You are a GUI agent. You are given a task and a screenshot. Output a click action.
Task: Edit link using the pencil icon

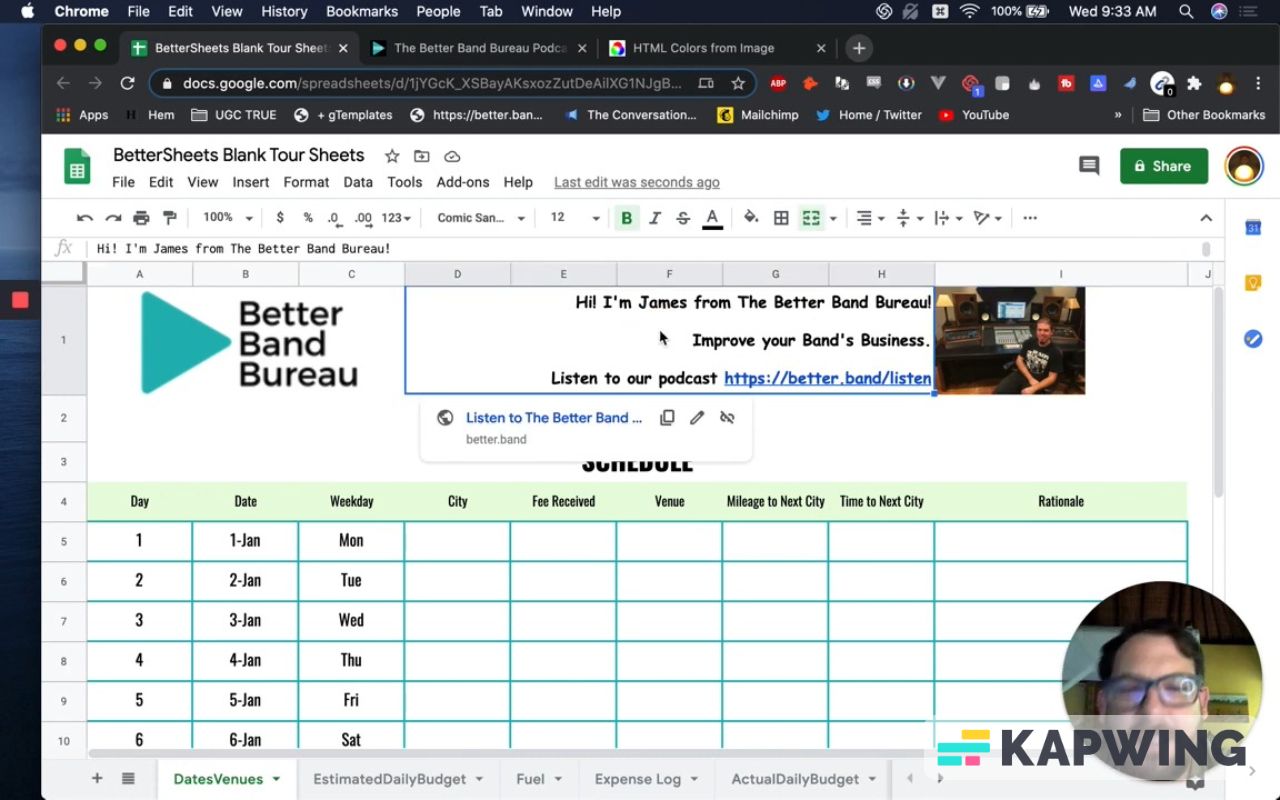[x=697, y=418]
